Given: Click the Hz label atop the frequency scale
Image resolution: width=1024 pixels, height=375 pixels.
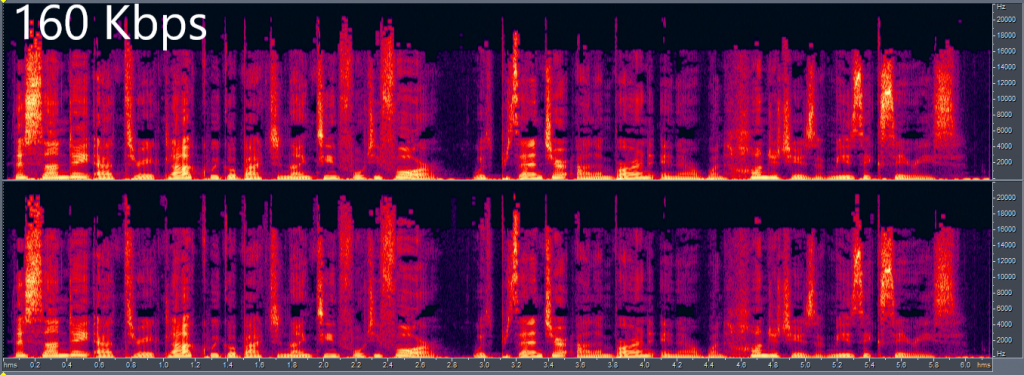Looking at the screenshot, I should point(1000,7).
